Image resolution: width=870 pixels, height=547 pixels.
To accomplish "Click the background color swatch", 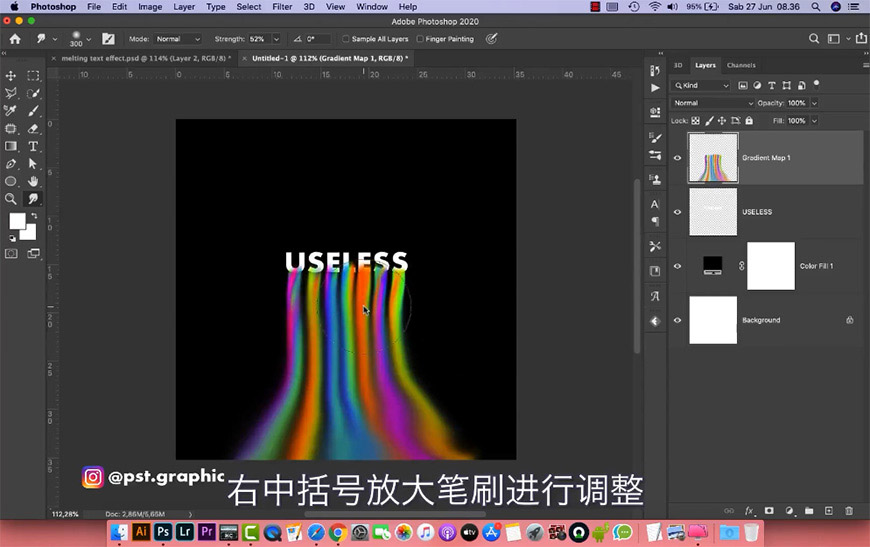I will (x=29, y=233).
